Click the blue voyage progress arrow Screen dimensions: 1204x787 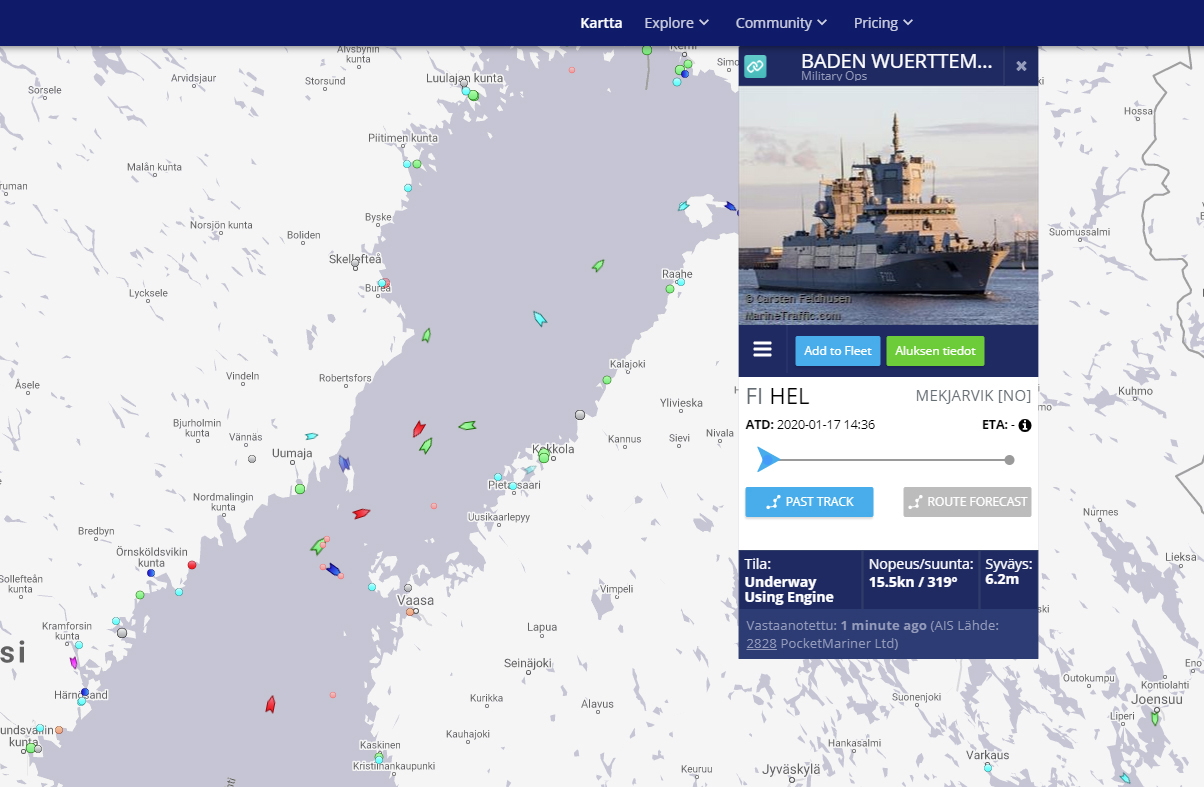click(768, 460)
